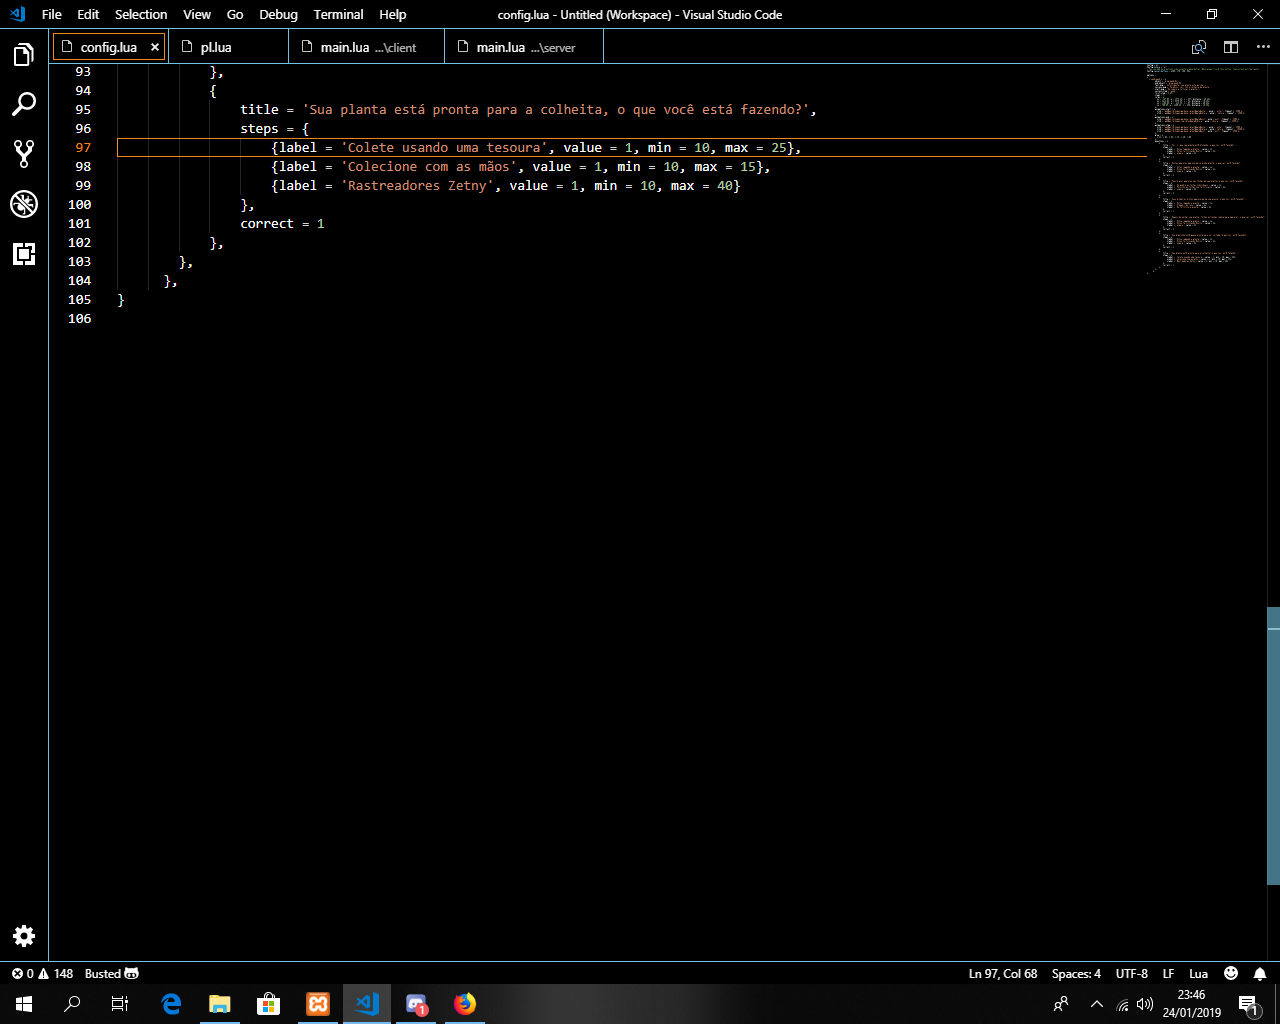Select the UTF-8 encoding indicator

point(1131,974)
